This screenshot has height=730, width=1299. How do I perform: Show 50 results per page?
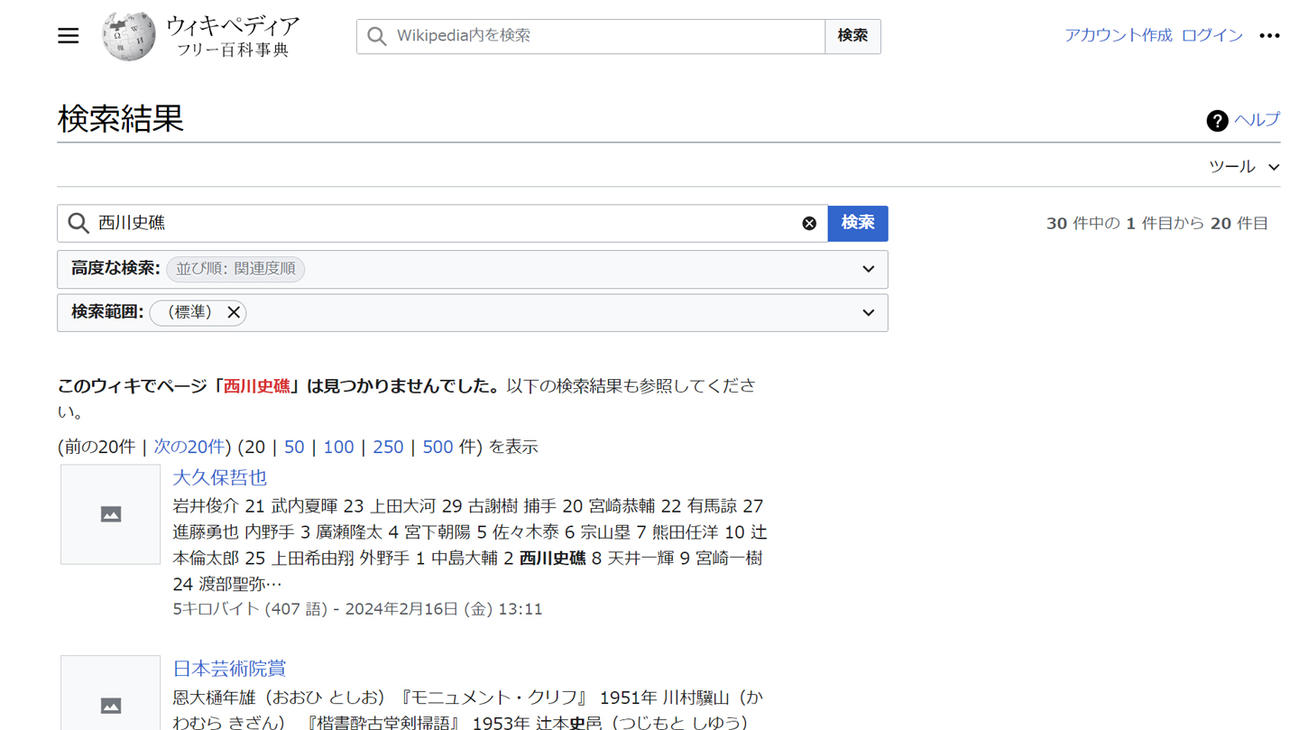pos(294,447)
